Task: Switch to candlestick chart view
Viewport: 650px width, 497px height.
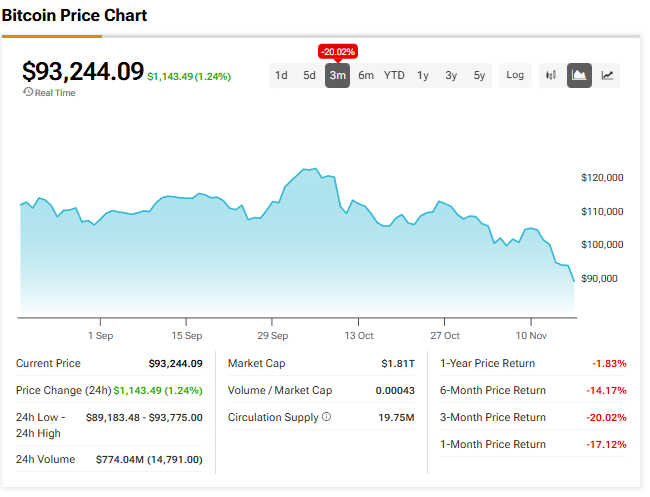Action: tap(550, 75)
